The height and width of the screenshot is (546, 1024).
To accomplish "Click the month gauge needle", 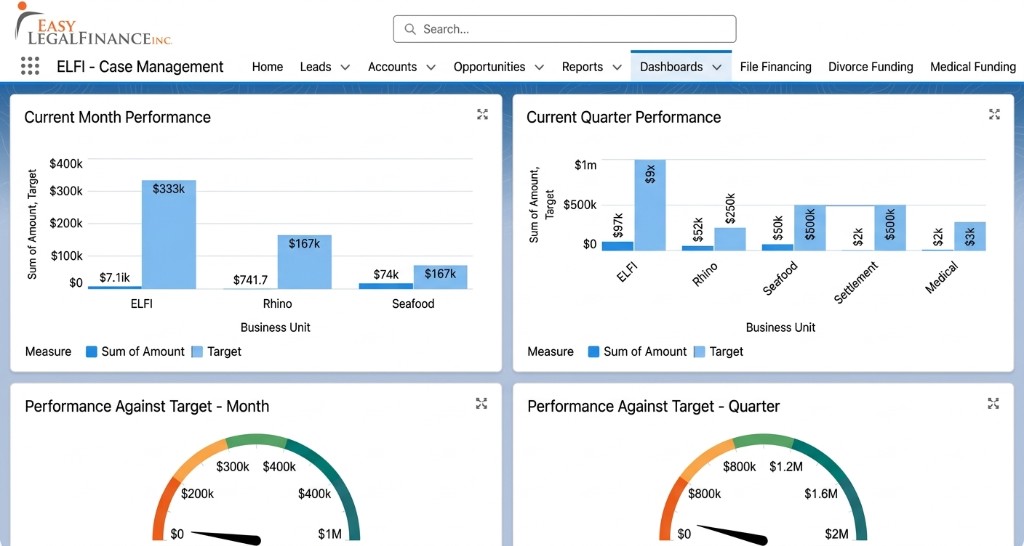I will (x=227, y=537).
